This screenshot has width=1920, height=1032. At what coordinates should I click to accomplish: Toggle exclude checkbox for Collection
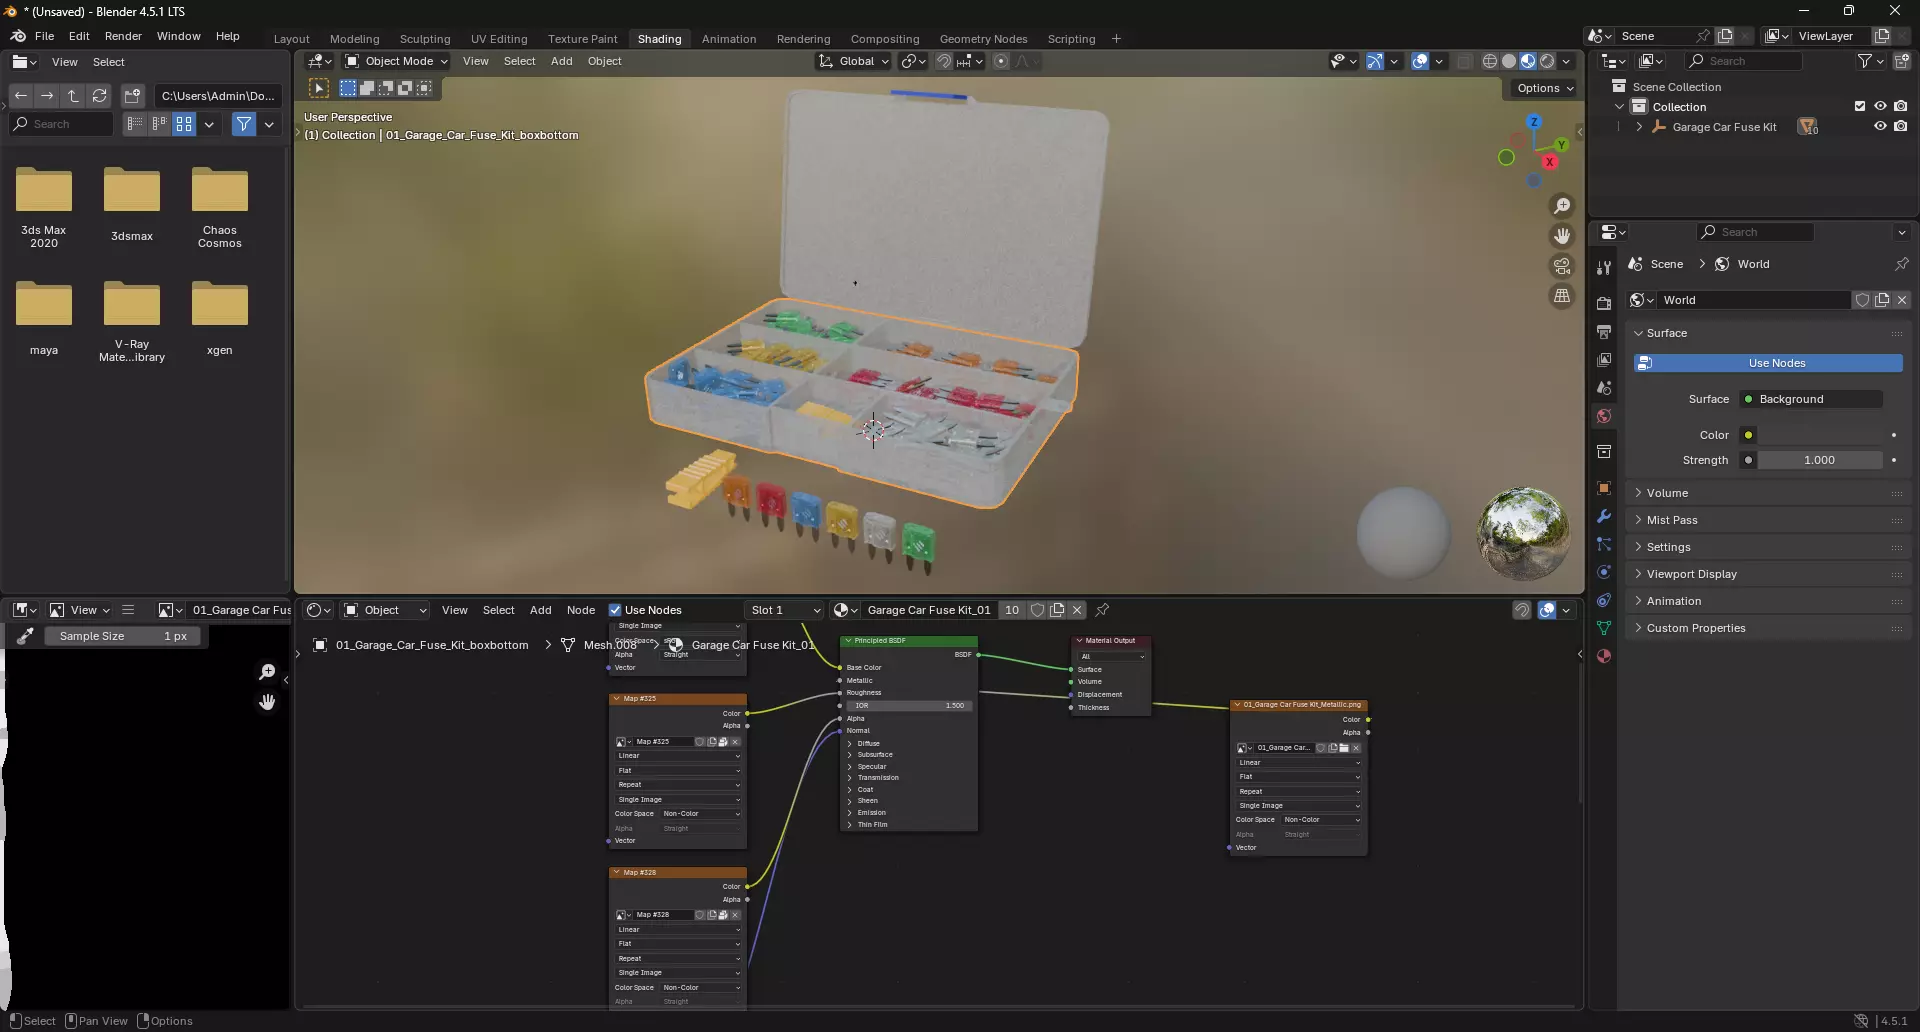(x=1860, y=106)
